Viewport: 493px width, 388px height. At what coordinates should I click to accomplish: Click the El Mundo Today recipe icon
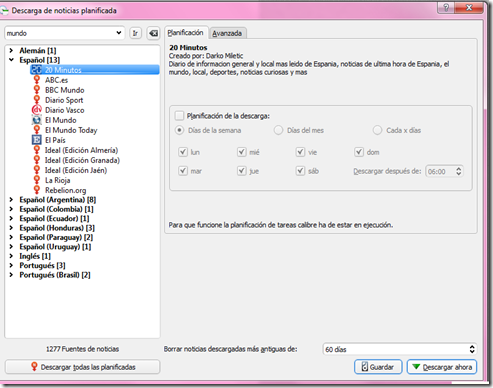[x=37, y=130]
